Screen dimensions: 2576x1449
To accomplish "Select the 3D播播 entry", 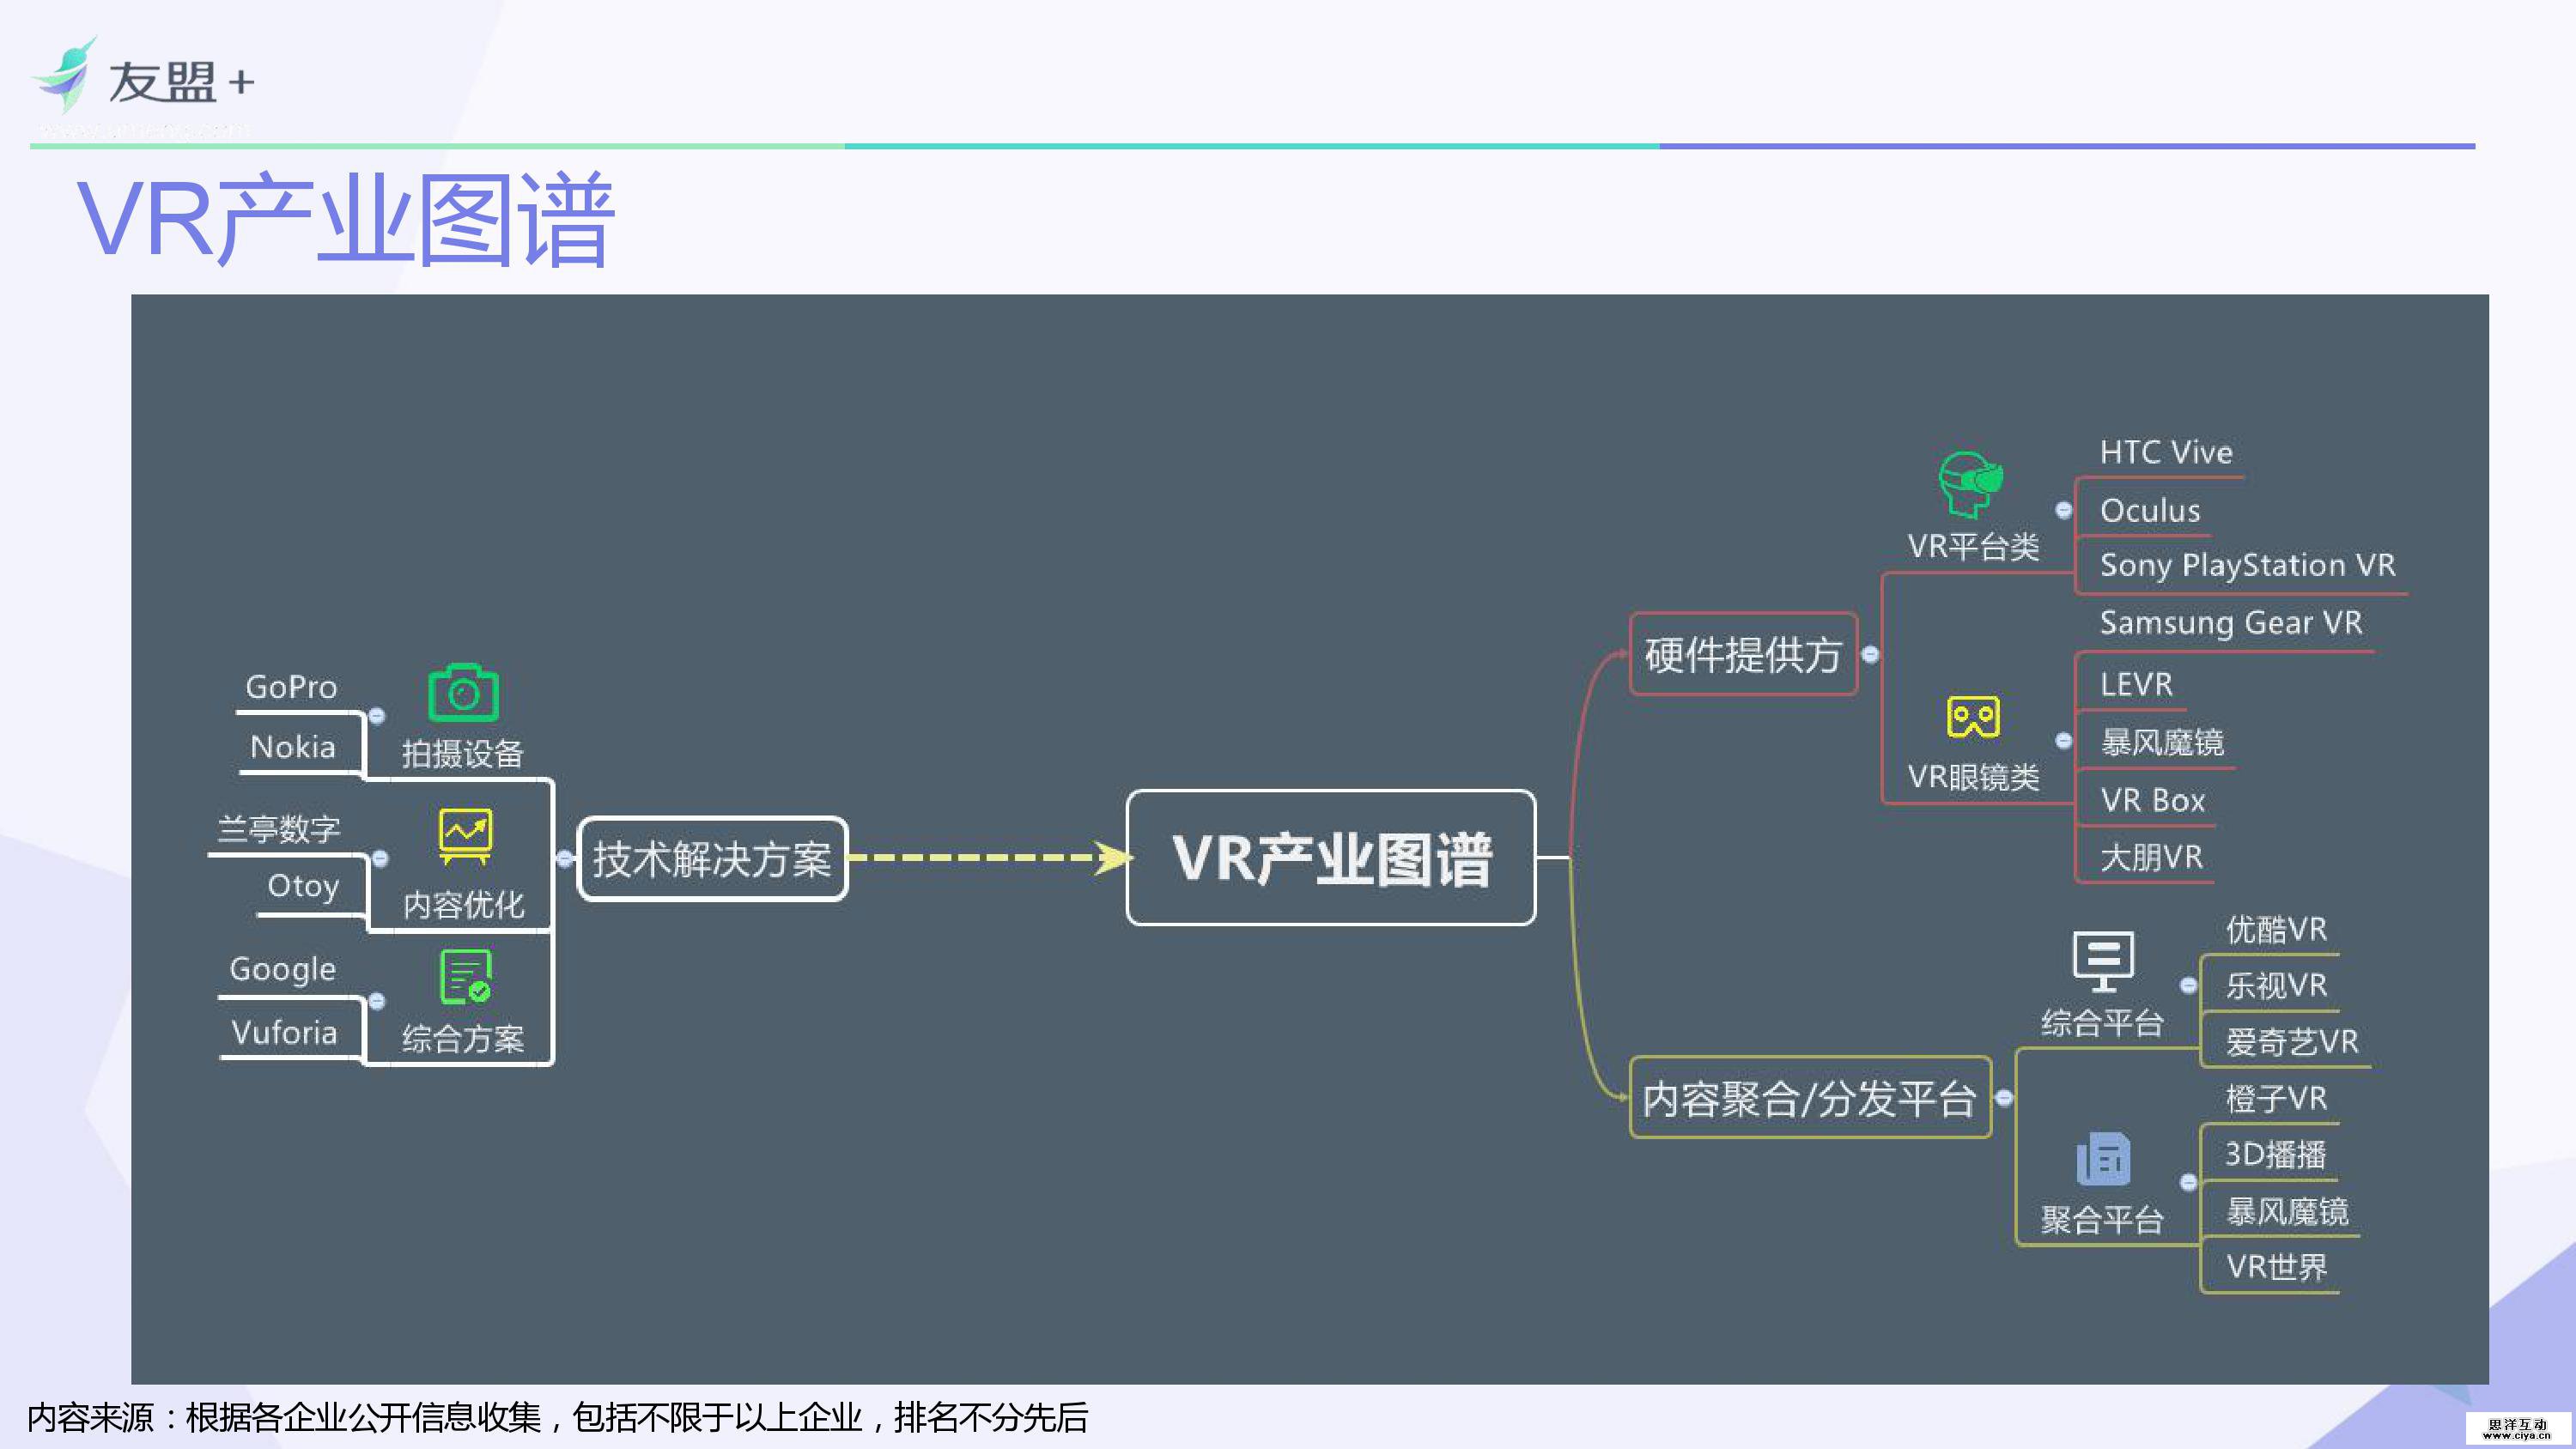I will point(2275,1154).
